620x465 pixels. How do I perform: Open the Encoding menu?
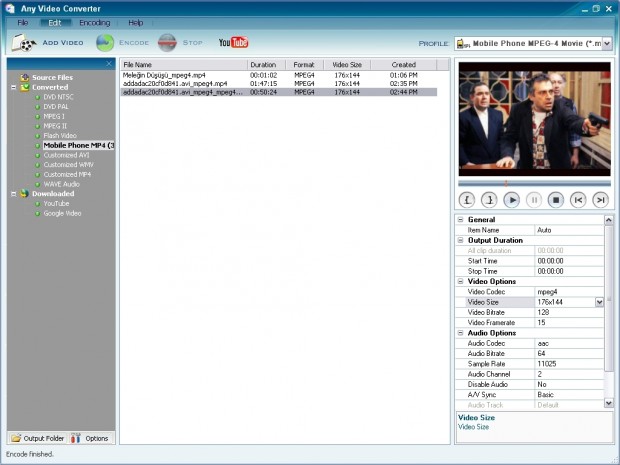click(95, 23)
